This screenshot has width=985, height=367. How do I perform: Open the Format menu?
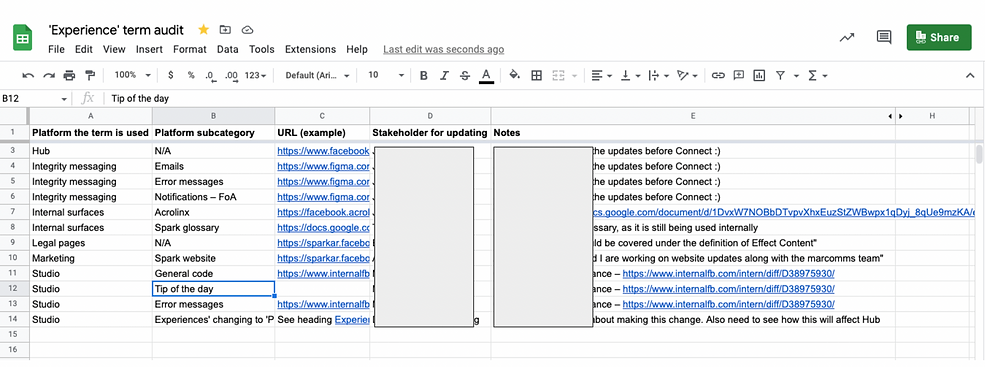coord(190,49)
